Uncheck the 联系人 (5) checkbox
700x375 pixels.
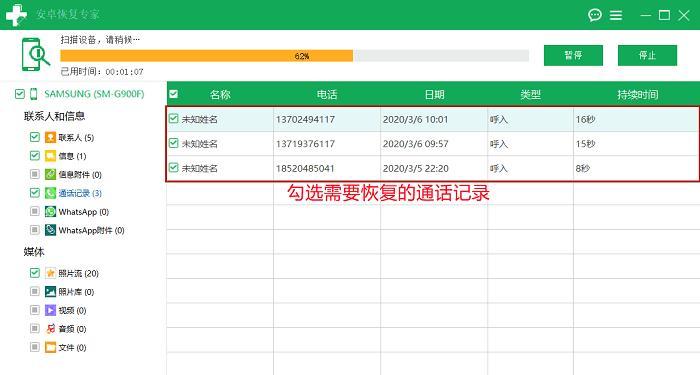34,137
